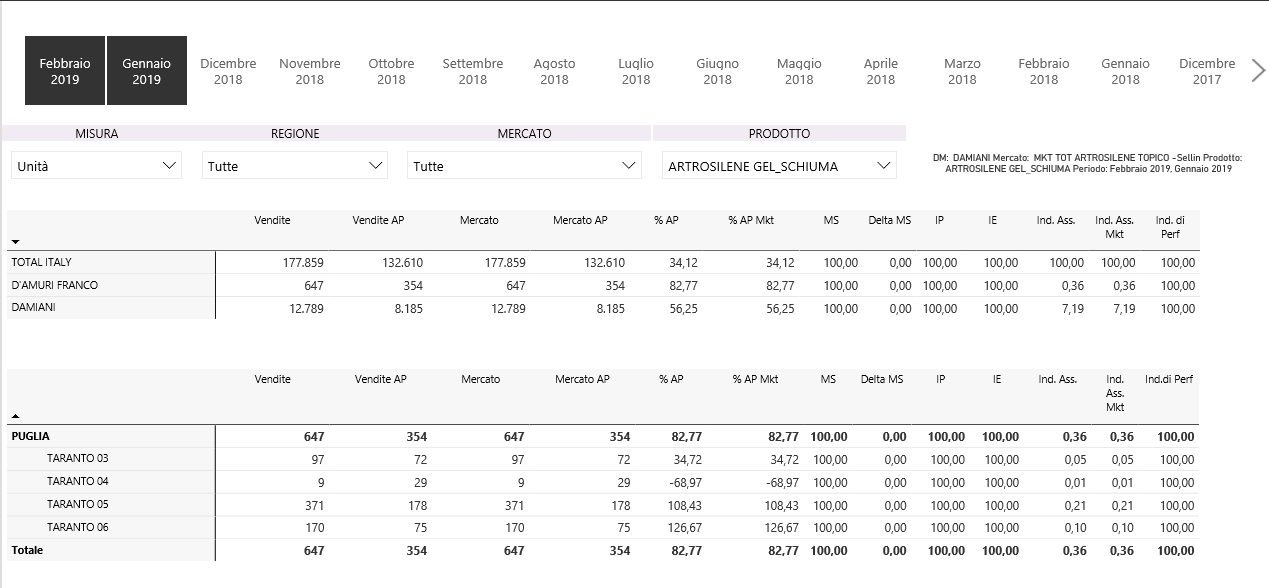This screenshot has height=588, width=1269.
Task: Click Vendite AP header in the bottom table
Action: click(380, 380)
